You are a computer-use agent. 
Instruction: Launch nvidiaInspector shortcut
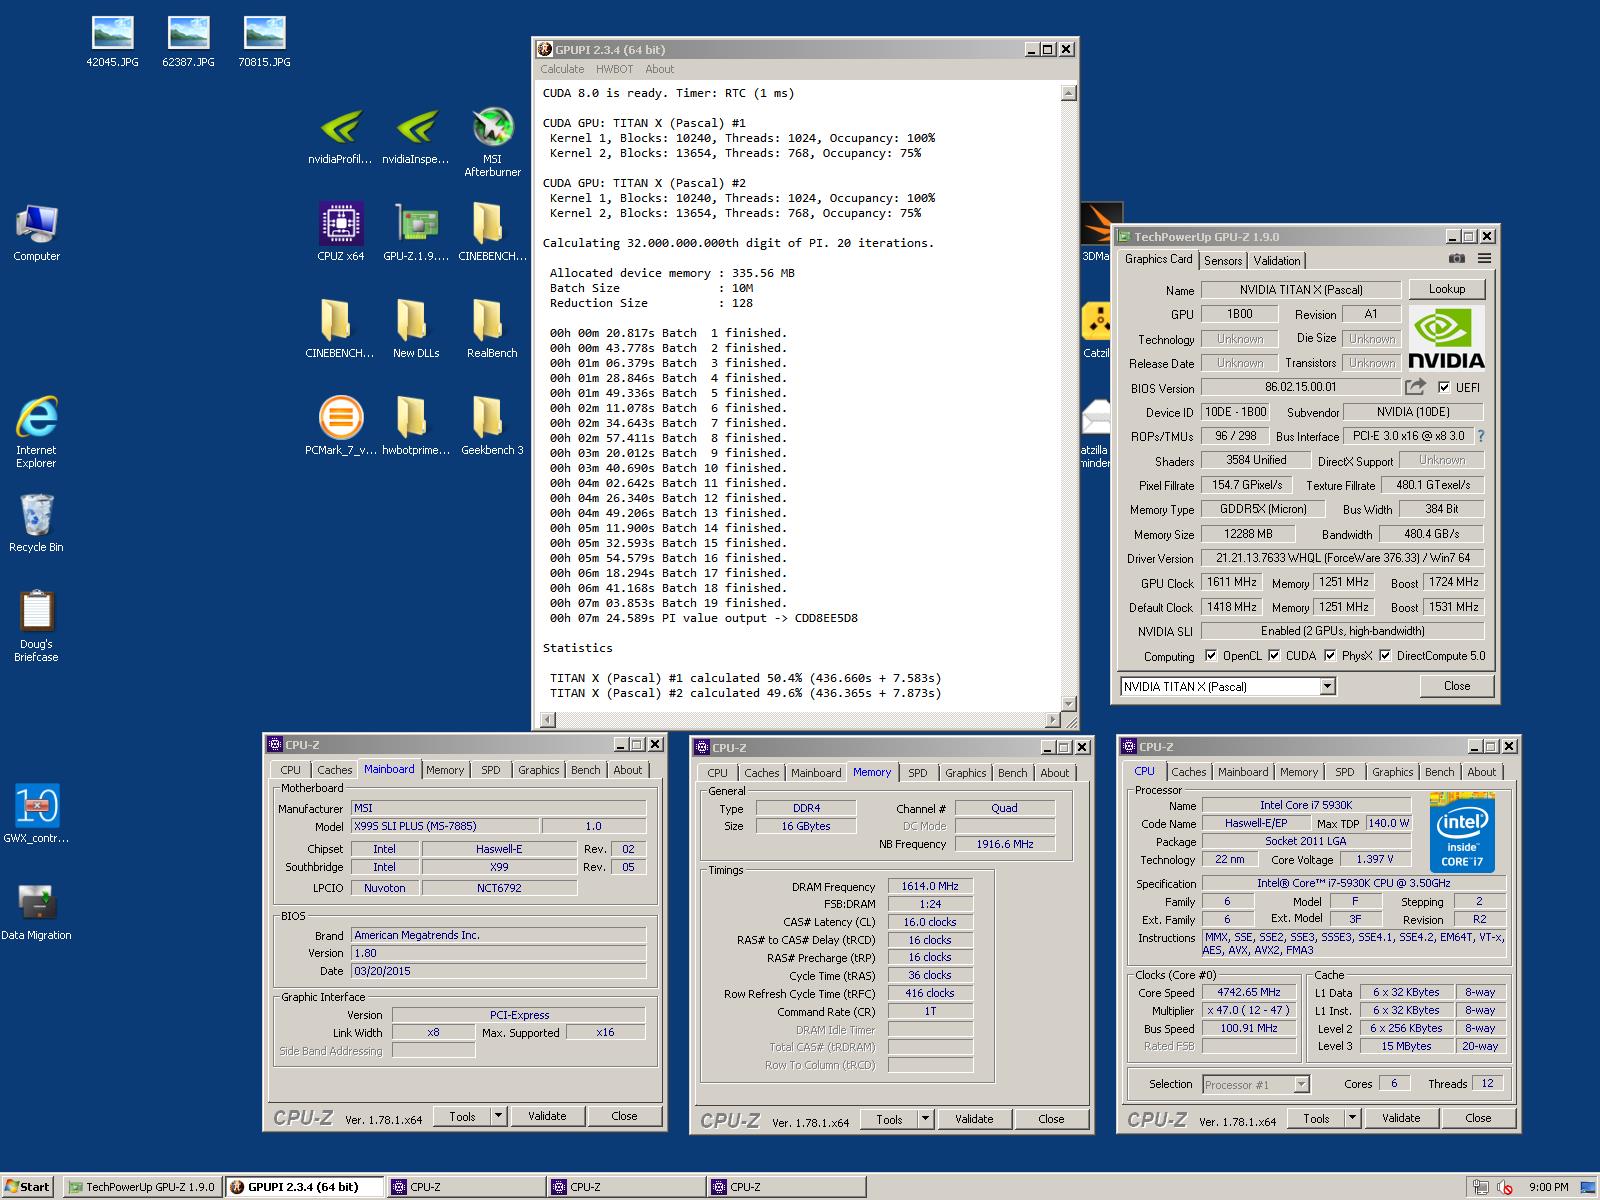point(416,138)
